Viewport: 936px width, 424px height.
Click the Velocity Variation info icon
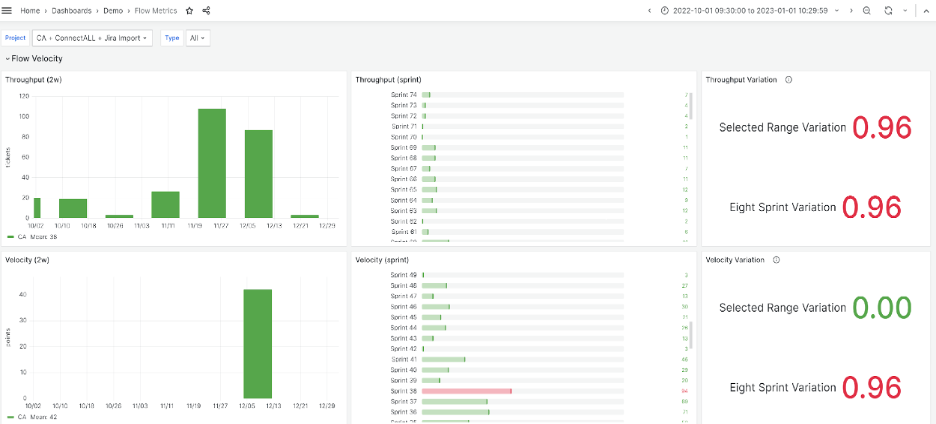click(x=776, y=259)
